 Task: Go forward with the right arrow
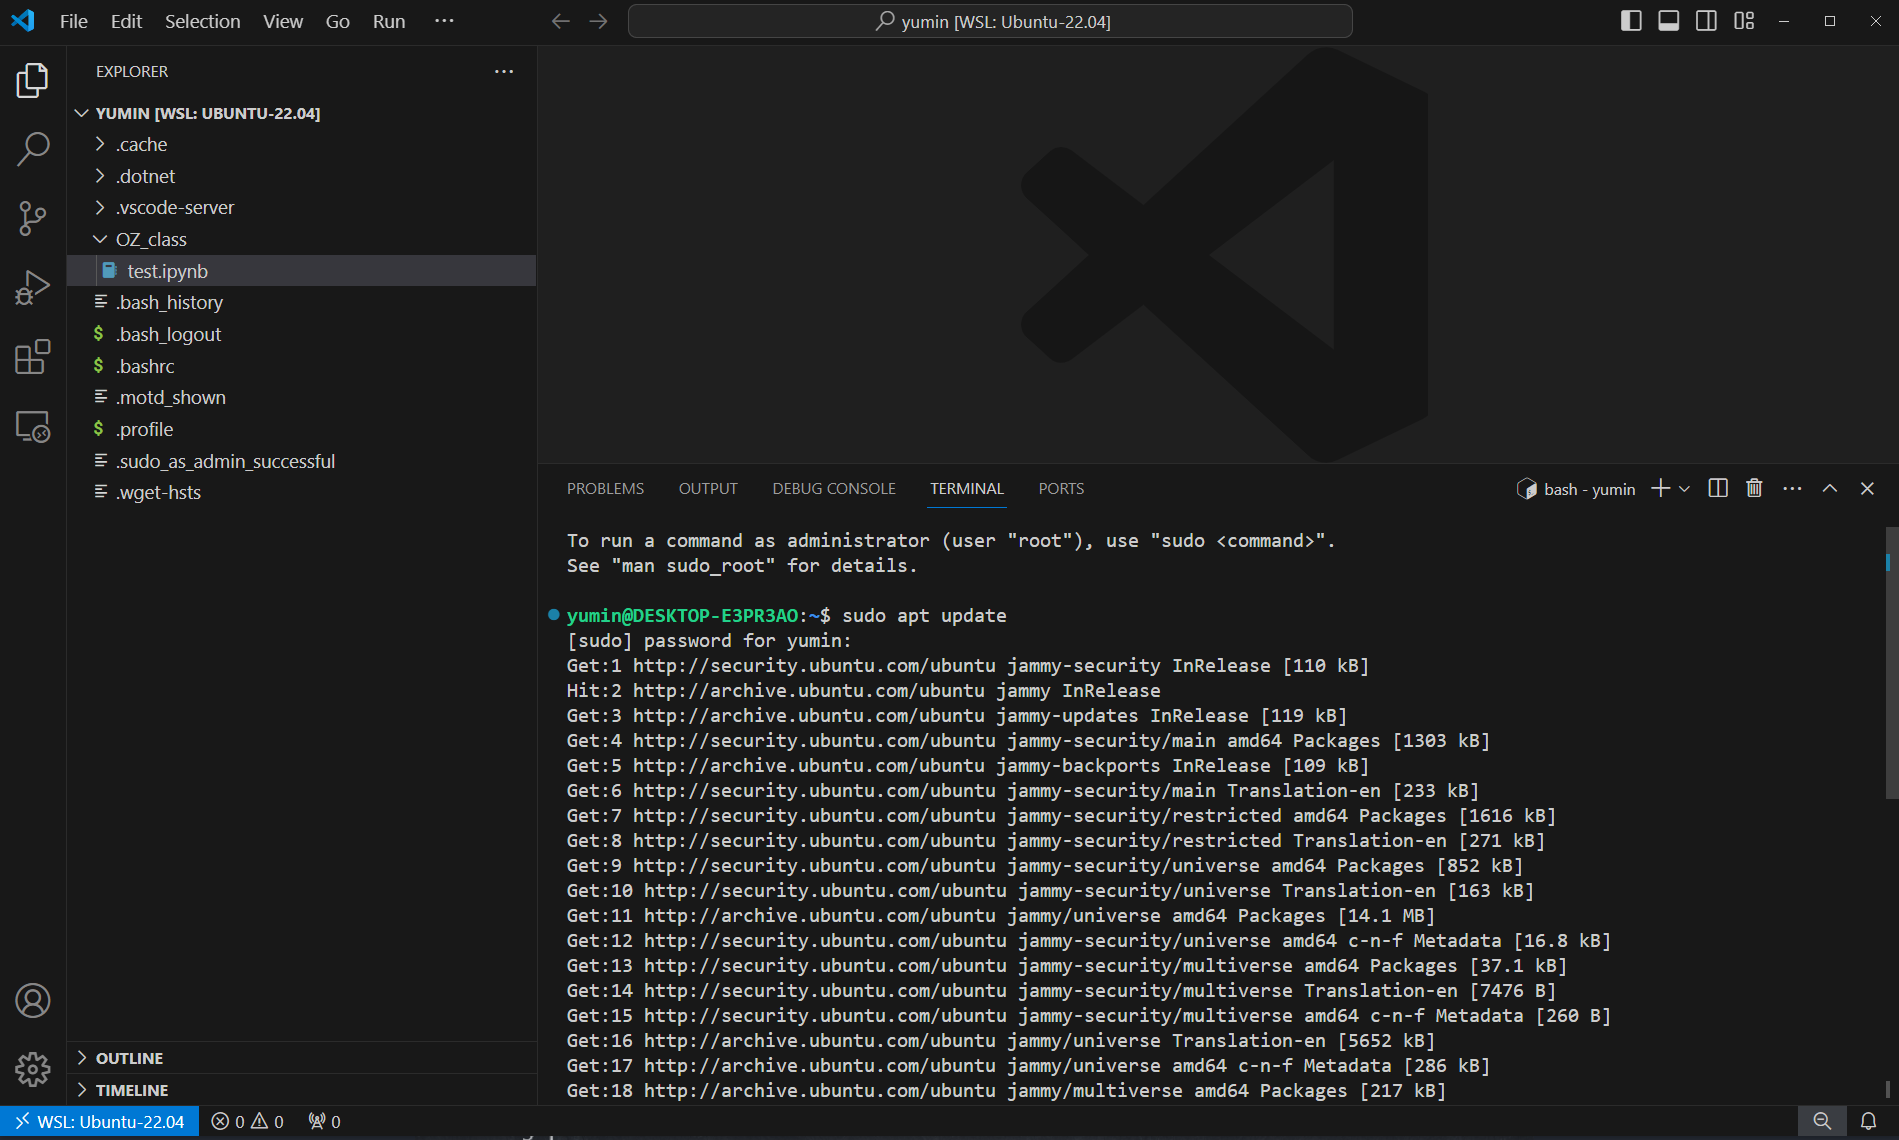point(598,21)
